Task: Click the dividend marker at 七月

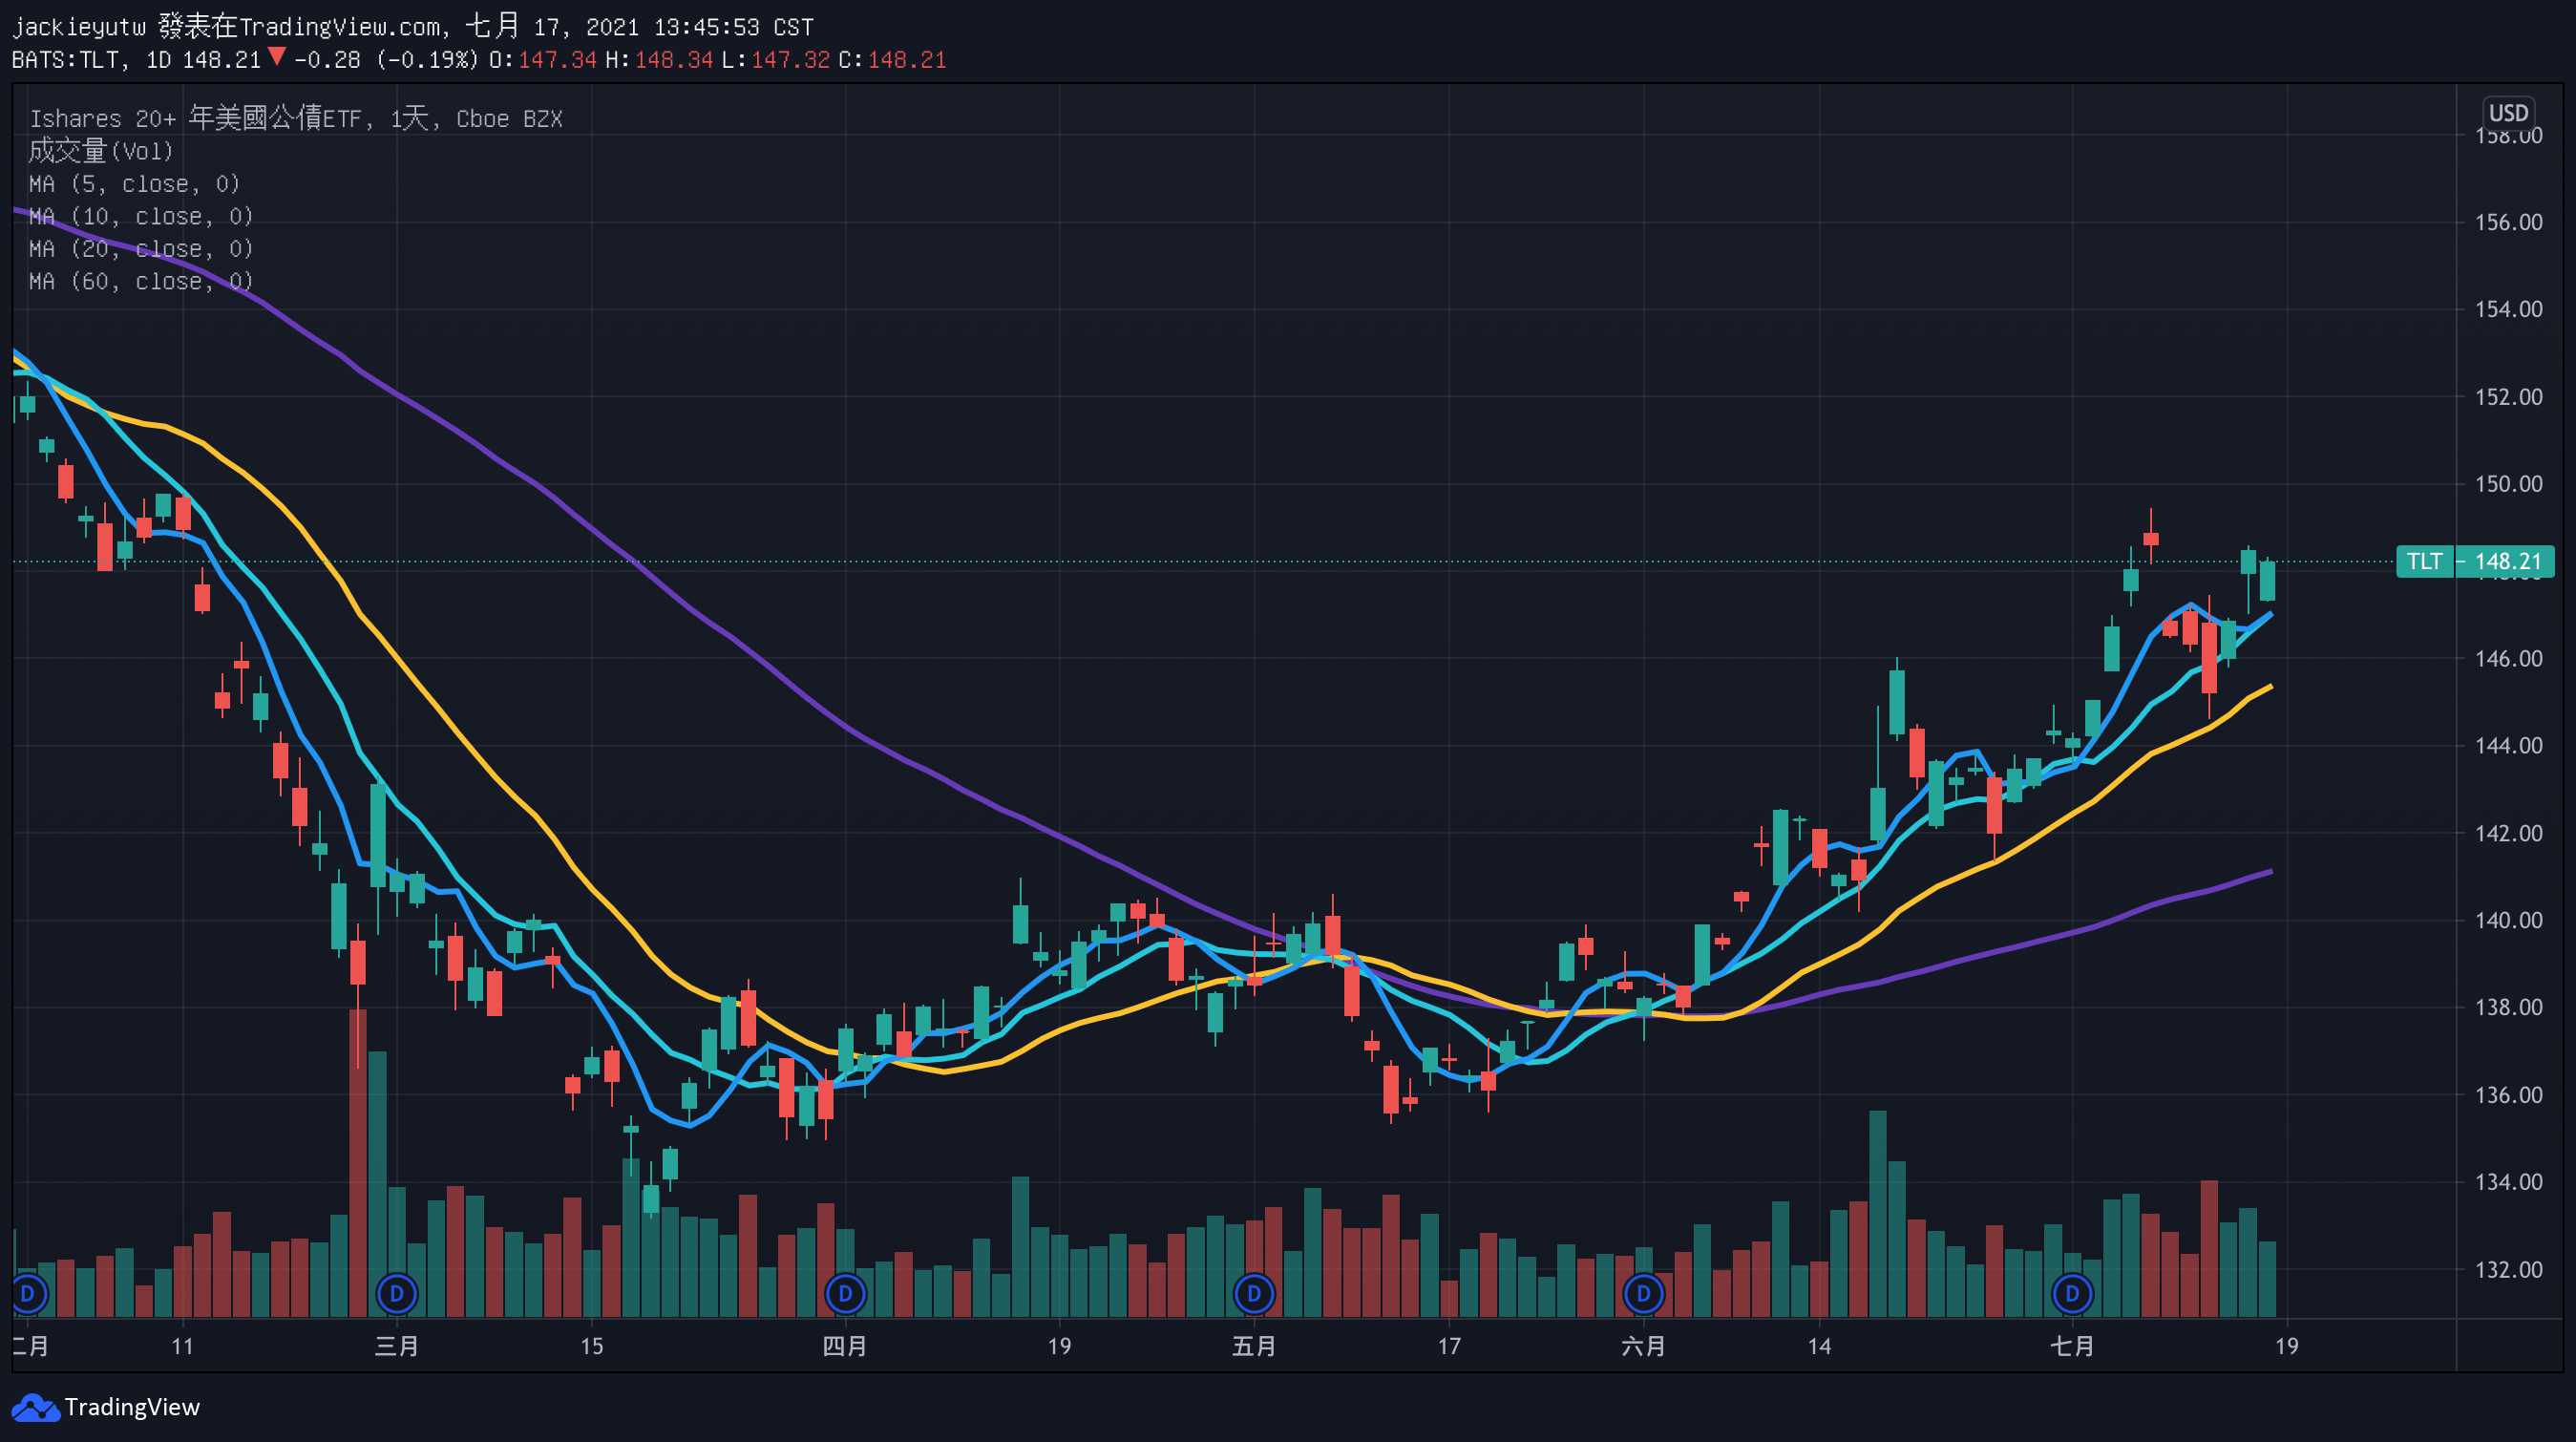Action: tap(2072, 1294)
